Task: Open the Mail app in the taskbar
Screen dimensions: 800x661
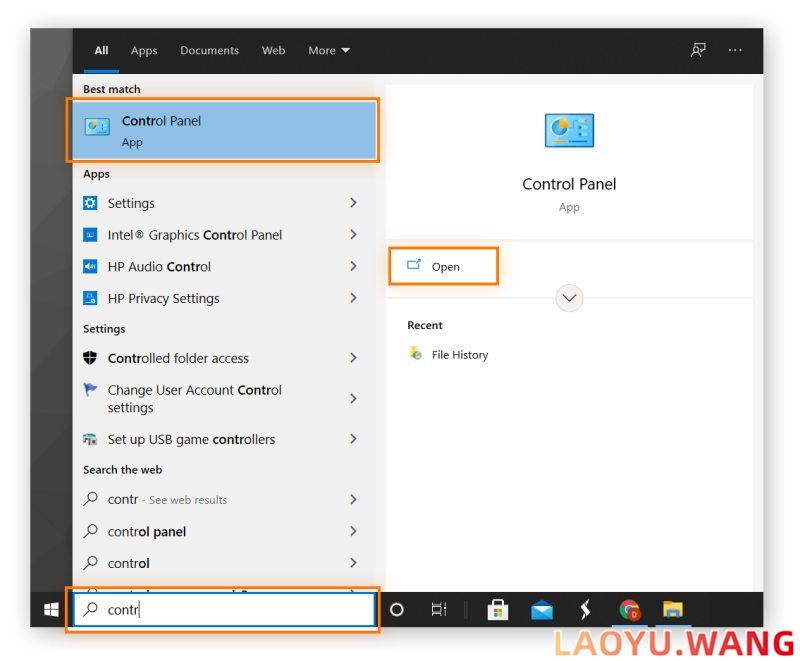Action: tap(542, 610)
